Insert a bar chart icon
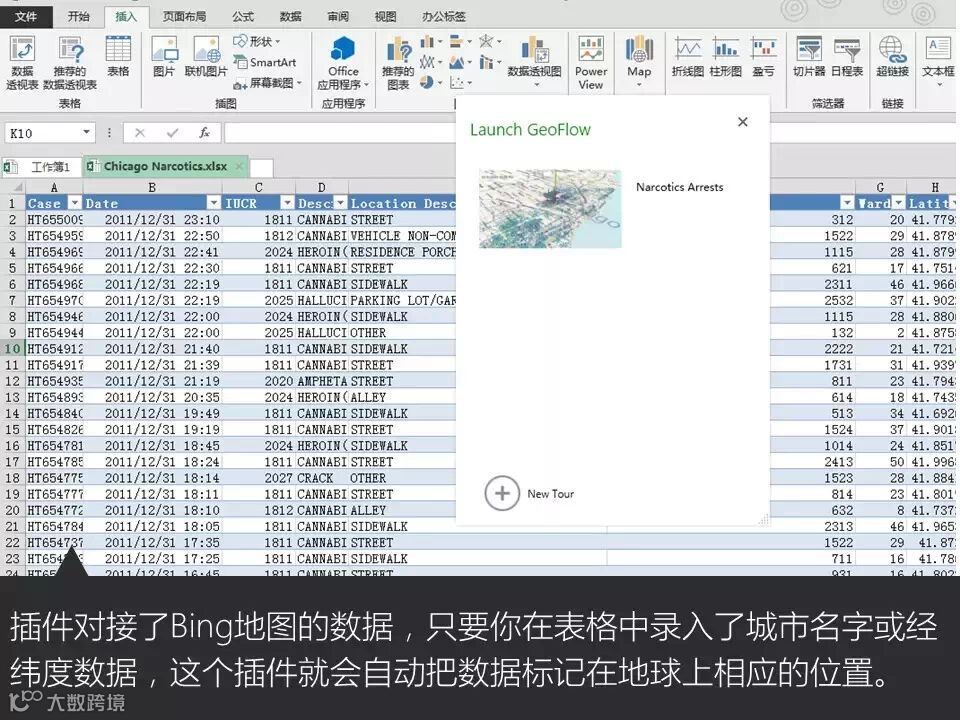 pos(460,42)
